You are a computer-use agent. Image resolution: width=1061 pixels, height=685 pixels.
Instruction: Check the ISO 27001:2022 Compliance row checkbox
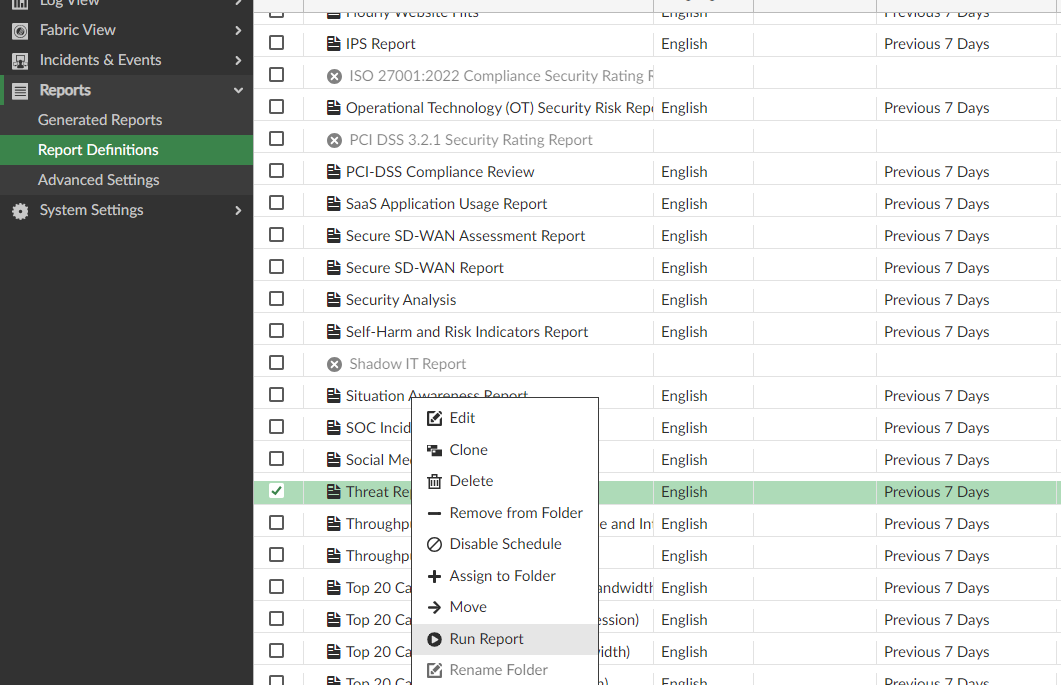coord(276,74)
